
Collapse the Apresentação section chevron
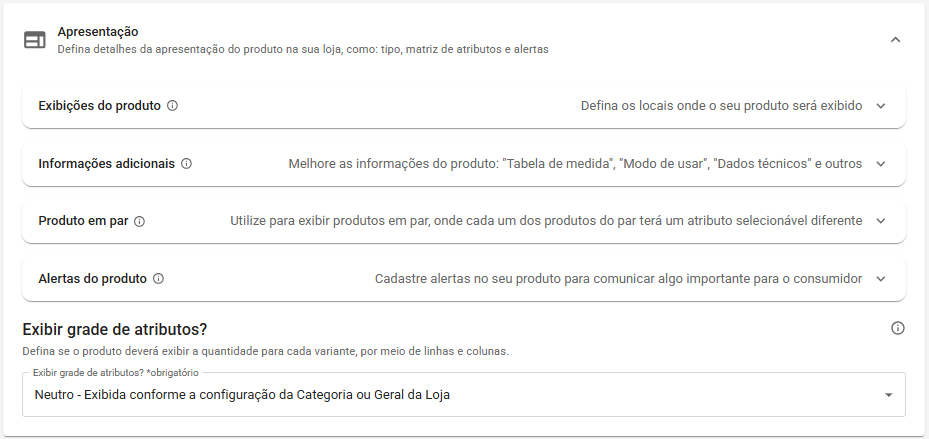895,40
